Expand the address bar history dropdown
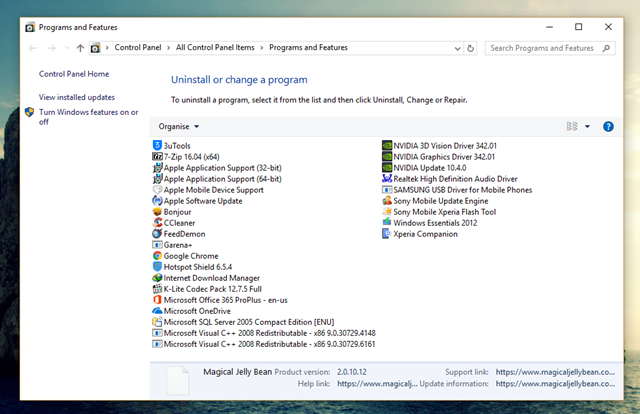 458,48
